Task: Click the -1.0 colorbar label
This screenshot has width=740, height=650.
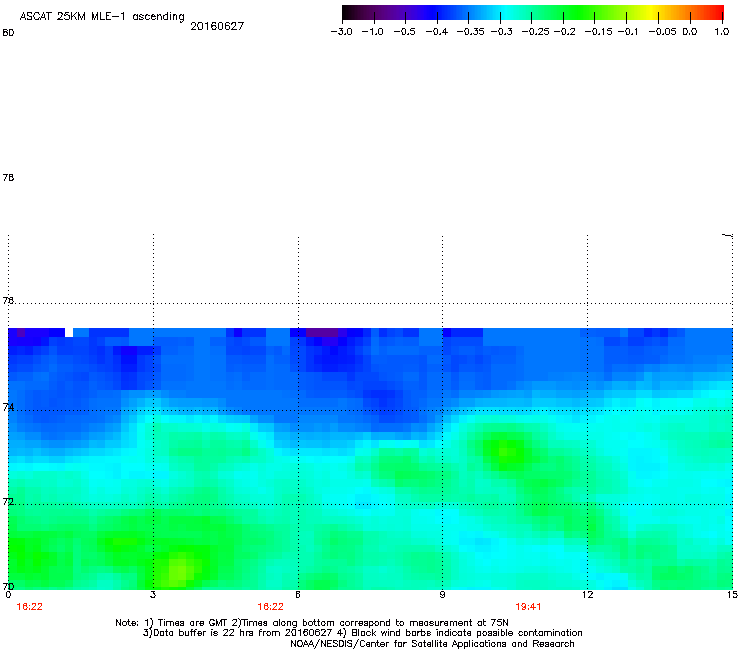Action: [372, 32]
